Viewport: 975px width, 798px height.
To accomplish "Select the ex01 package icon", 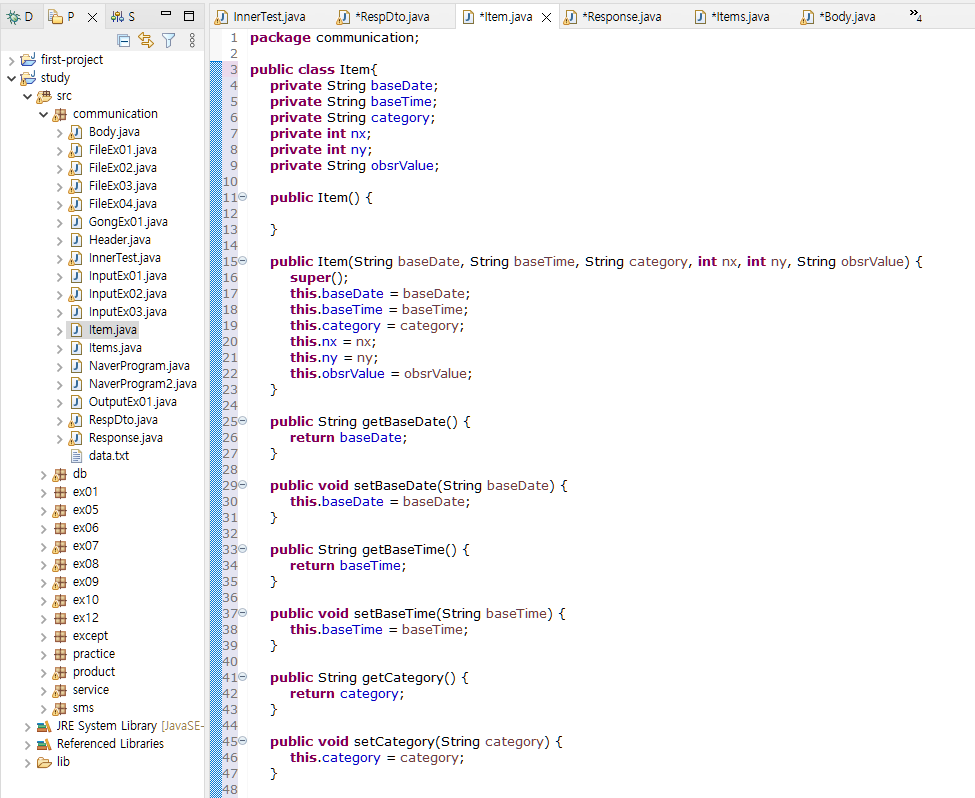I will pos(60,492).
